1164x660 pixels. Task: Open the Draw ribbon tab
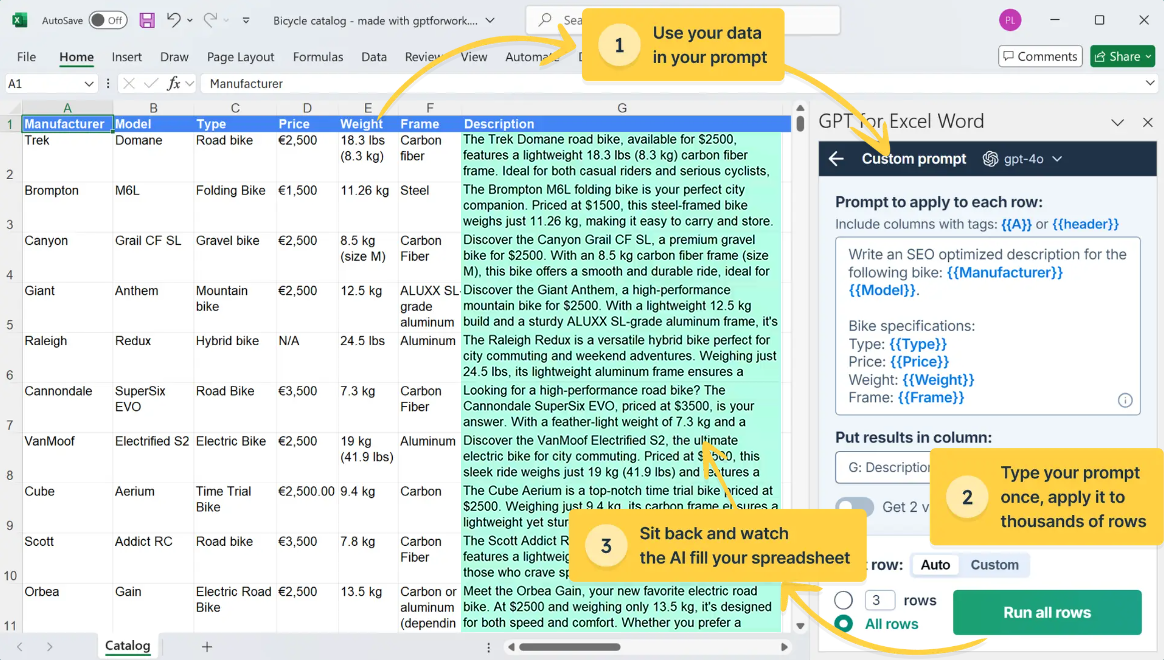pos(174,56)
